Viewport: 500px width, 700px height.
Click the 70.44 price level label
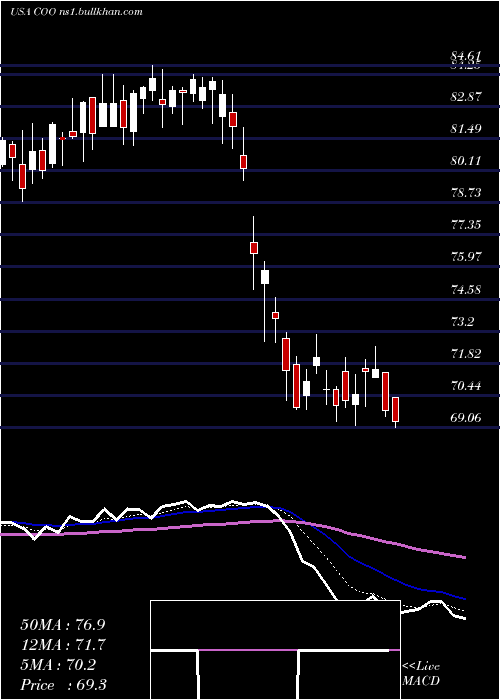click(x=466, y=386)
